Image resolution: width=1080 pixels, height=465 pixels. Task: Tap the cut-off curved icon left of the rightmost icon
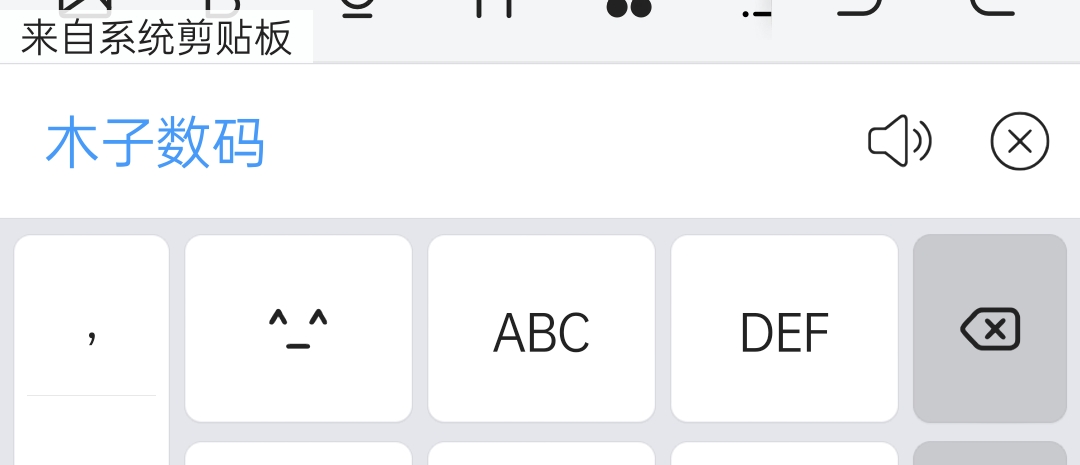(859, 8)
